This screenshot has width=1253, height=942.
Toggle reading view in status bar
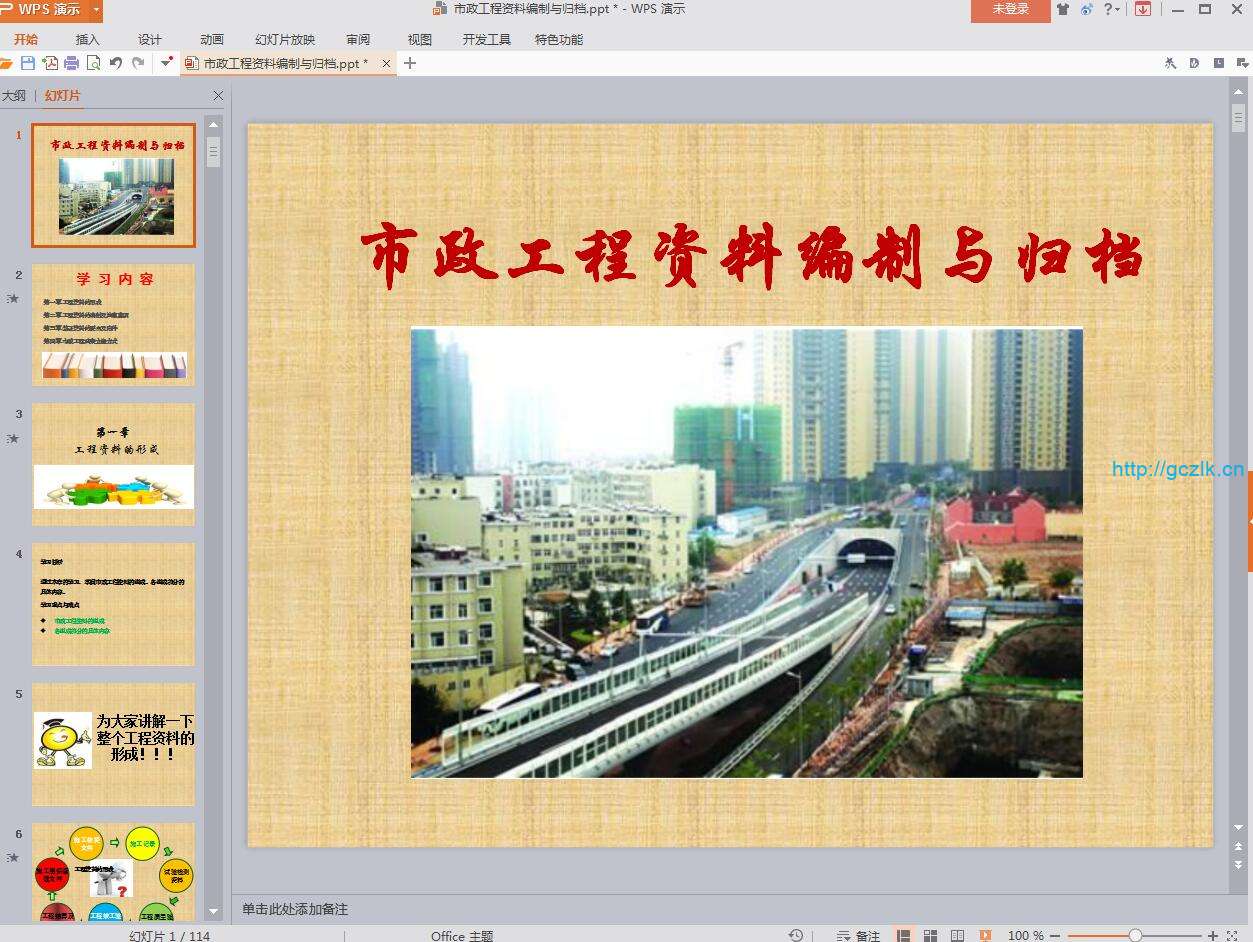tap(958, 935)
